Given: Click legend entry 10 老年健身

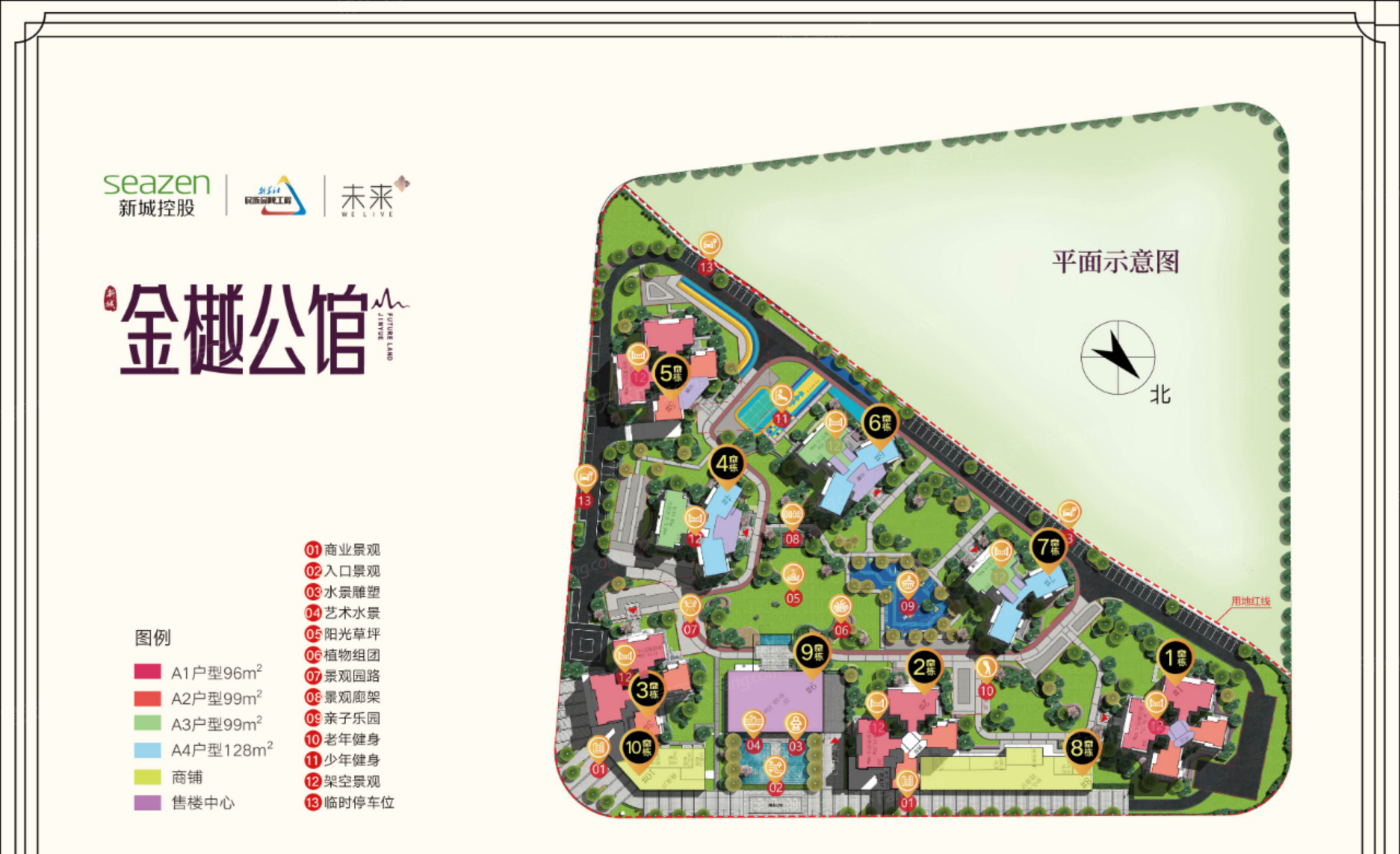Looking at the screenshot, I should (x=344, y=739).
